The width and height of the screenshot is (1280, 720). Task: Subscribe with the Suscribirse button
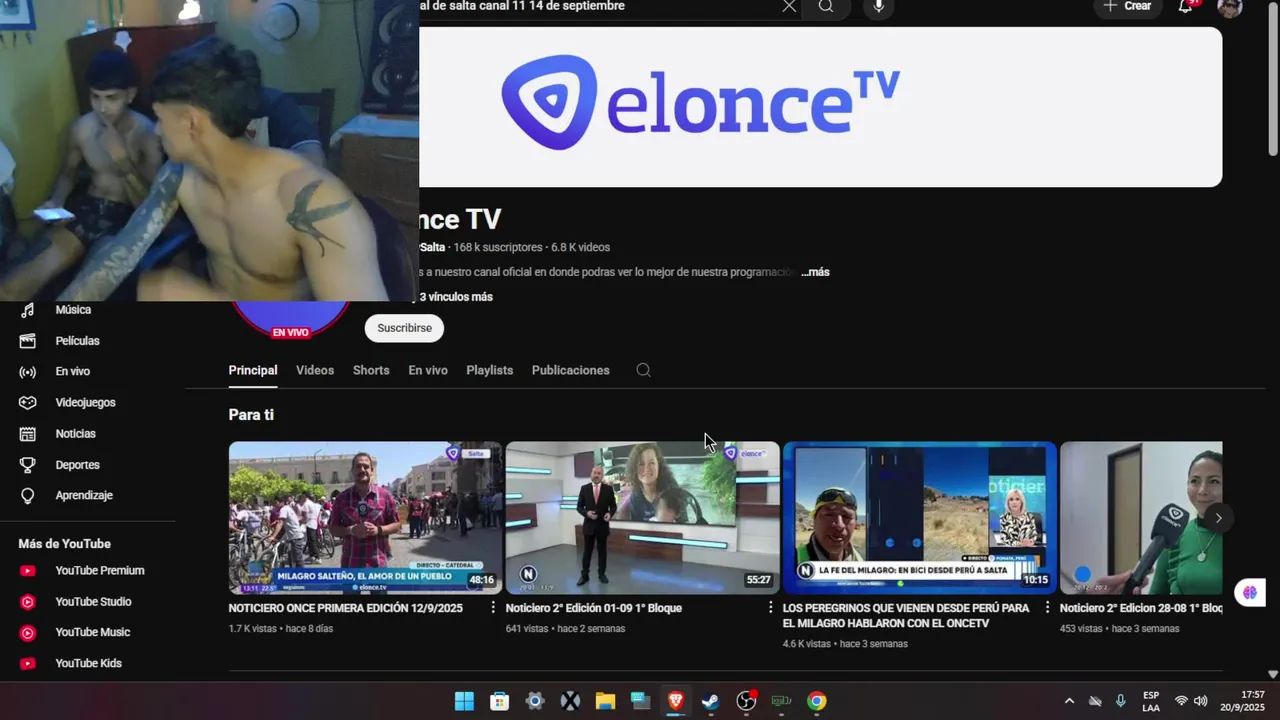[x=404, y=328]
